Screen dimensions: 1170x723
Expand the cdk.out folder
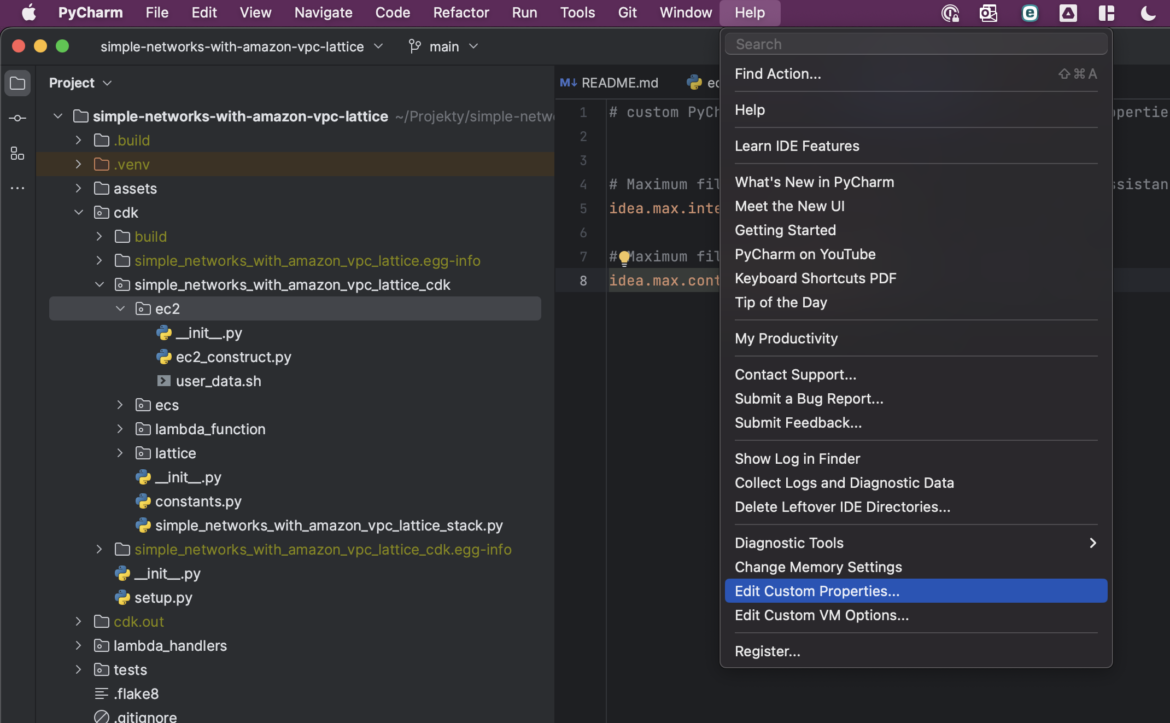pyautogui.click(x=78, y=621)
